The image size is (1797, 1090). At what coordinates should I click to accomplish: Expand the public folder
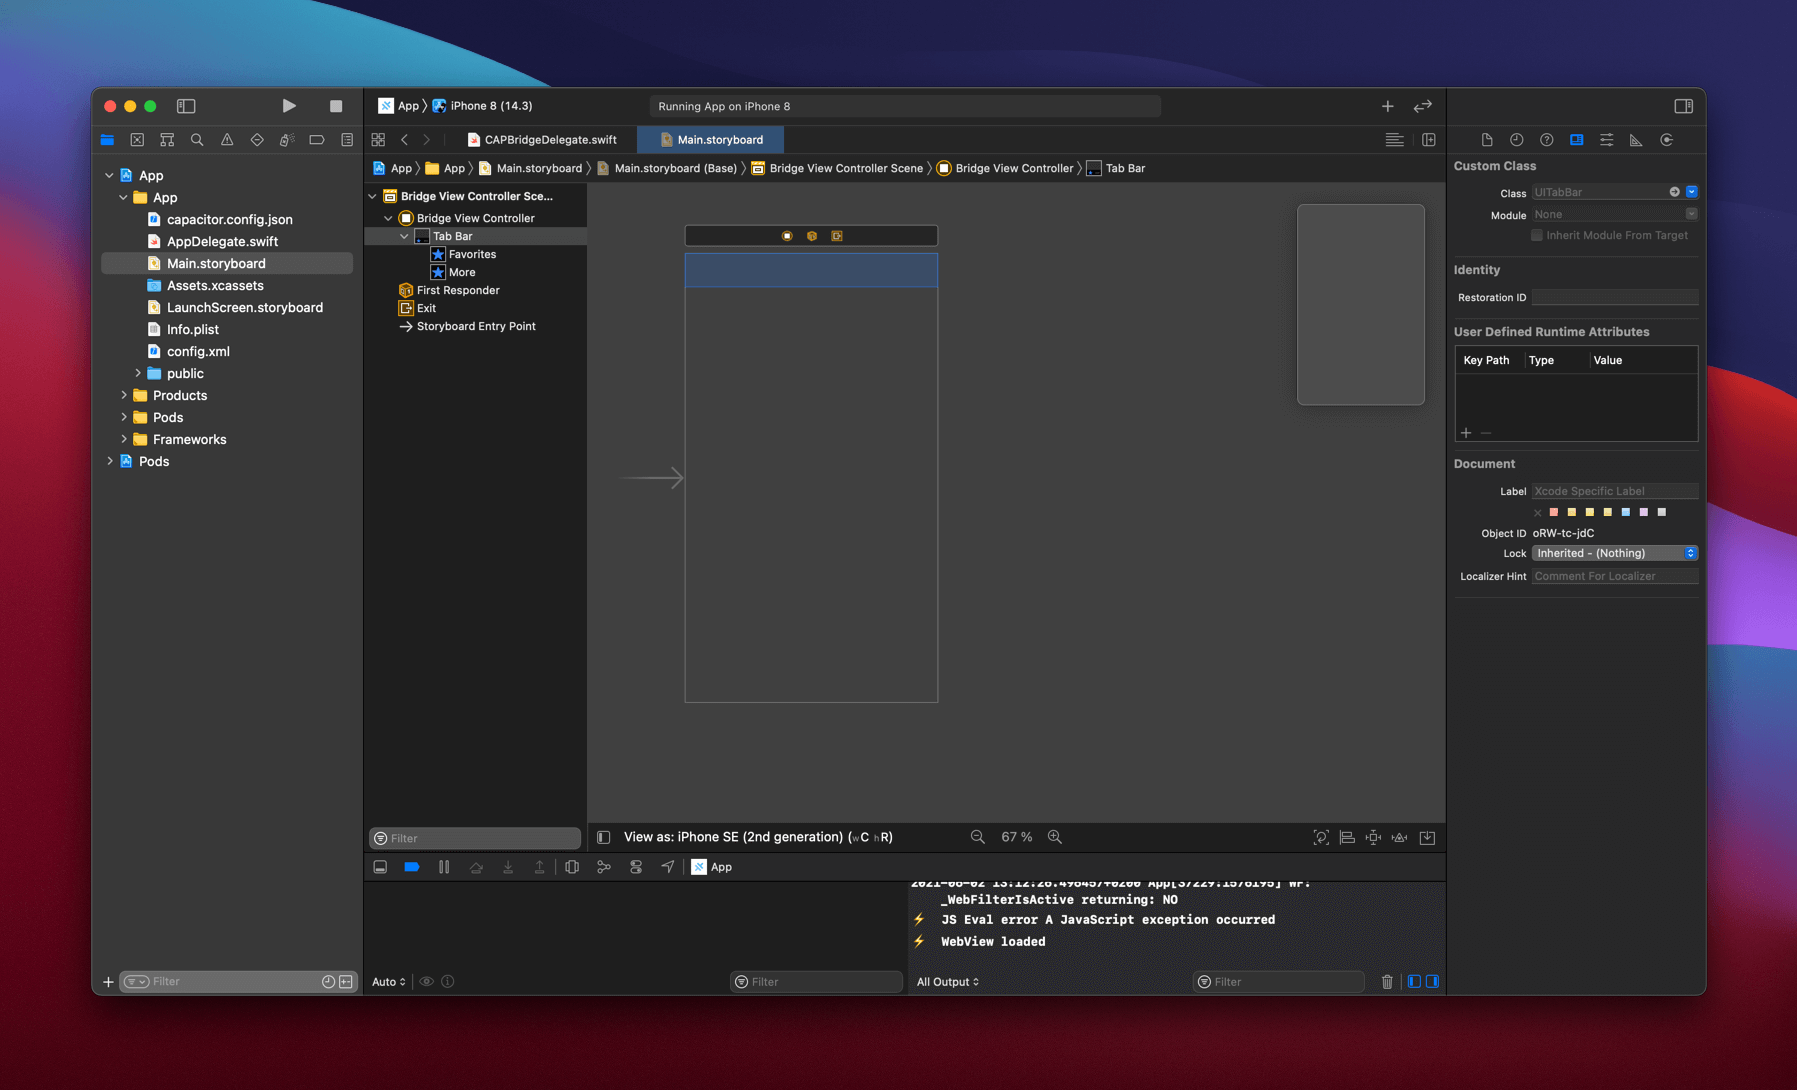point(138,373)
